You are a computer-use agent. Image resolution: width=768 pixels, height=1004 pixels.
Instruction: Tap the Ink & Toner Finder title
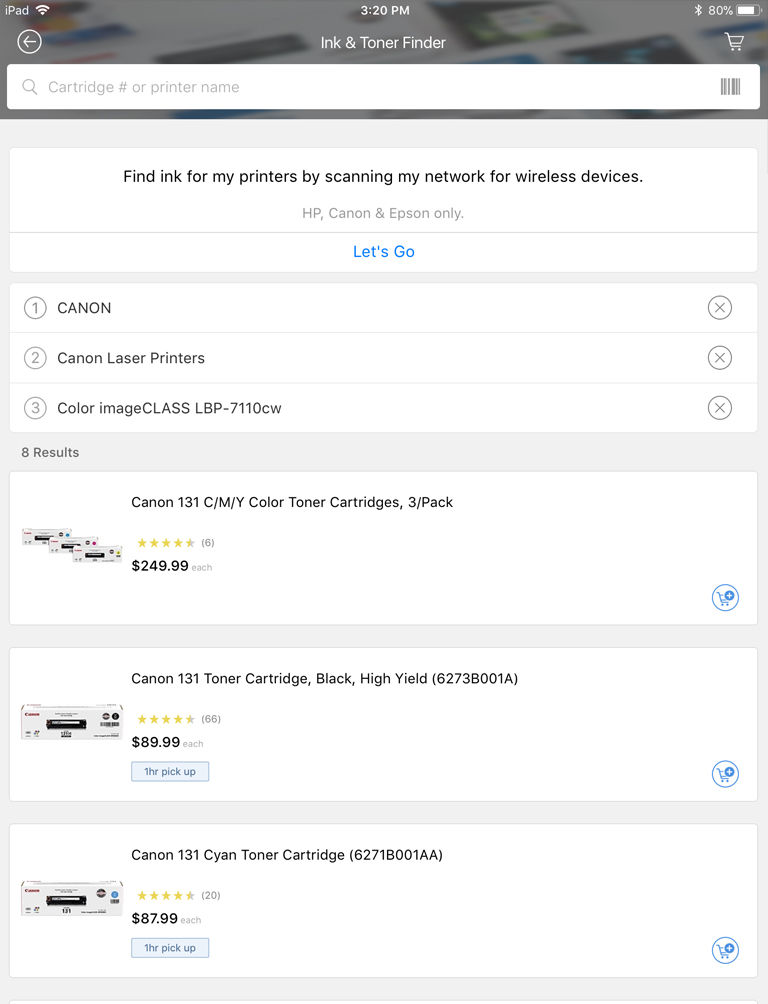coord(383,42)
